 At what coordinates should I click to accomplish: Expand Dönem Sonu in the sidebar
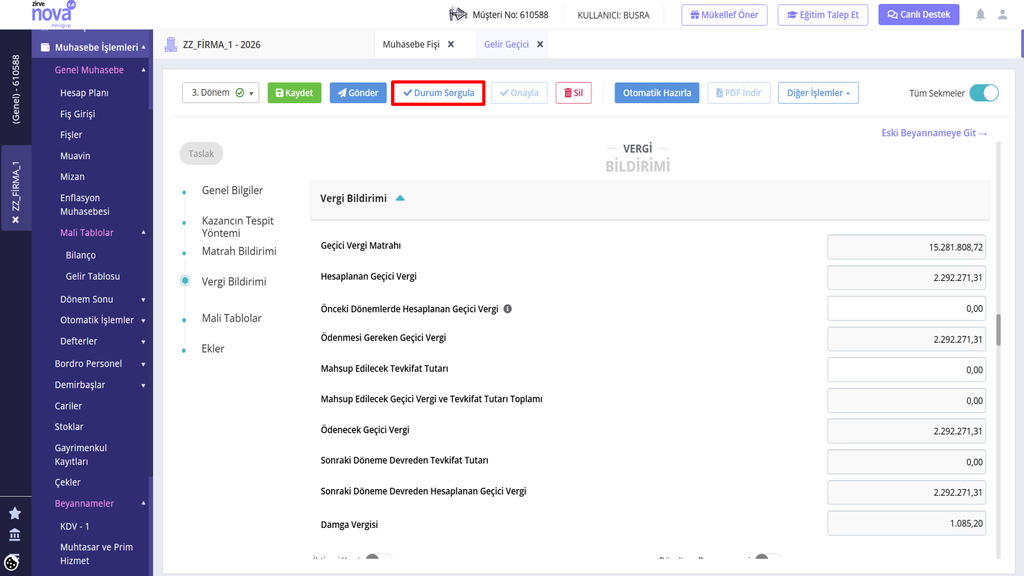[x=143, y=300]
